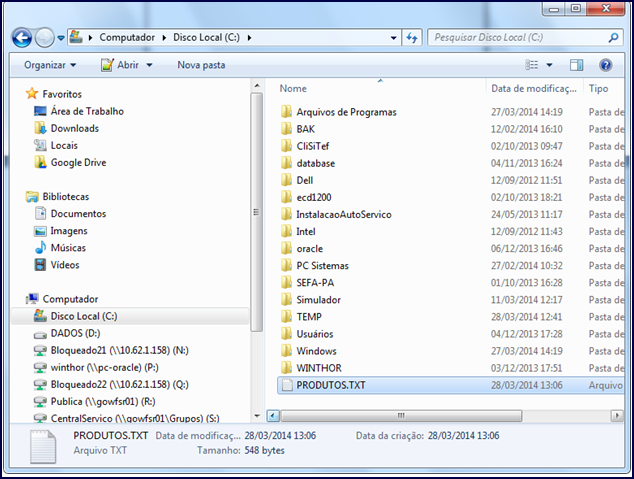The width and height of the screenshot is (634, 479).
Task: Open the view options dropdown arrow
Action: click(x=549, y=65)
